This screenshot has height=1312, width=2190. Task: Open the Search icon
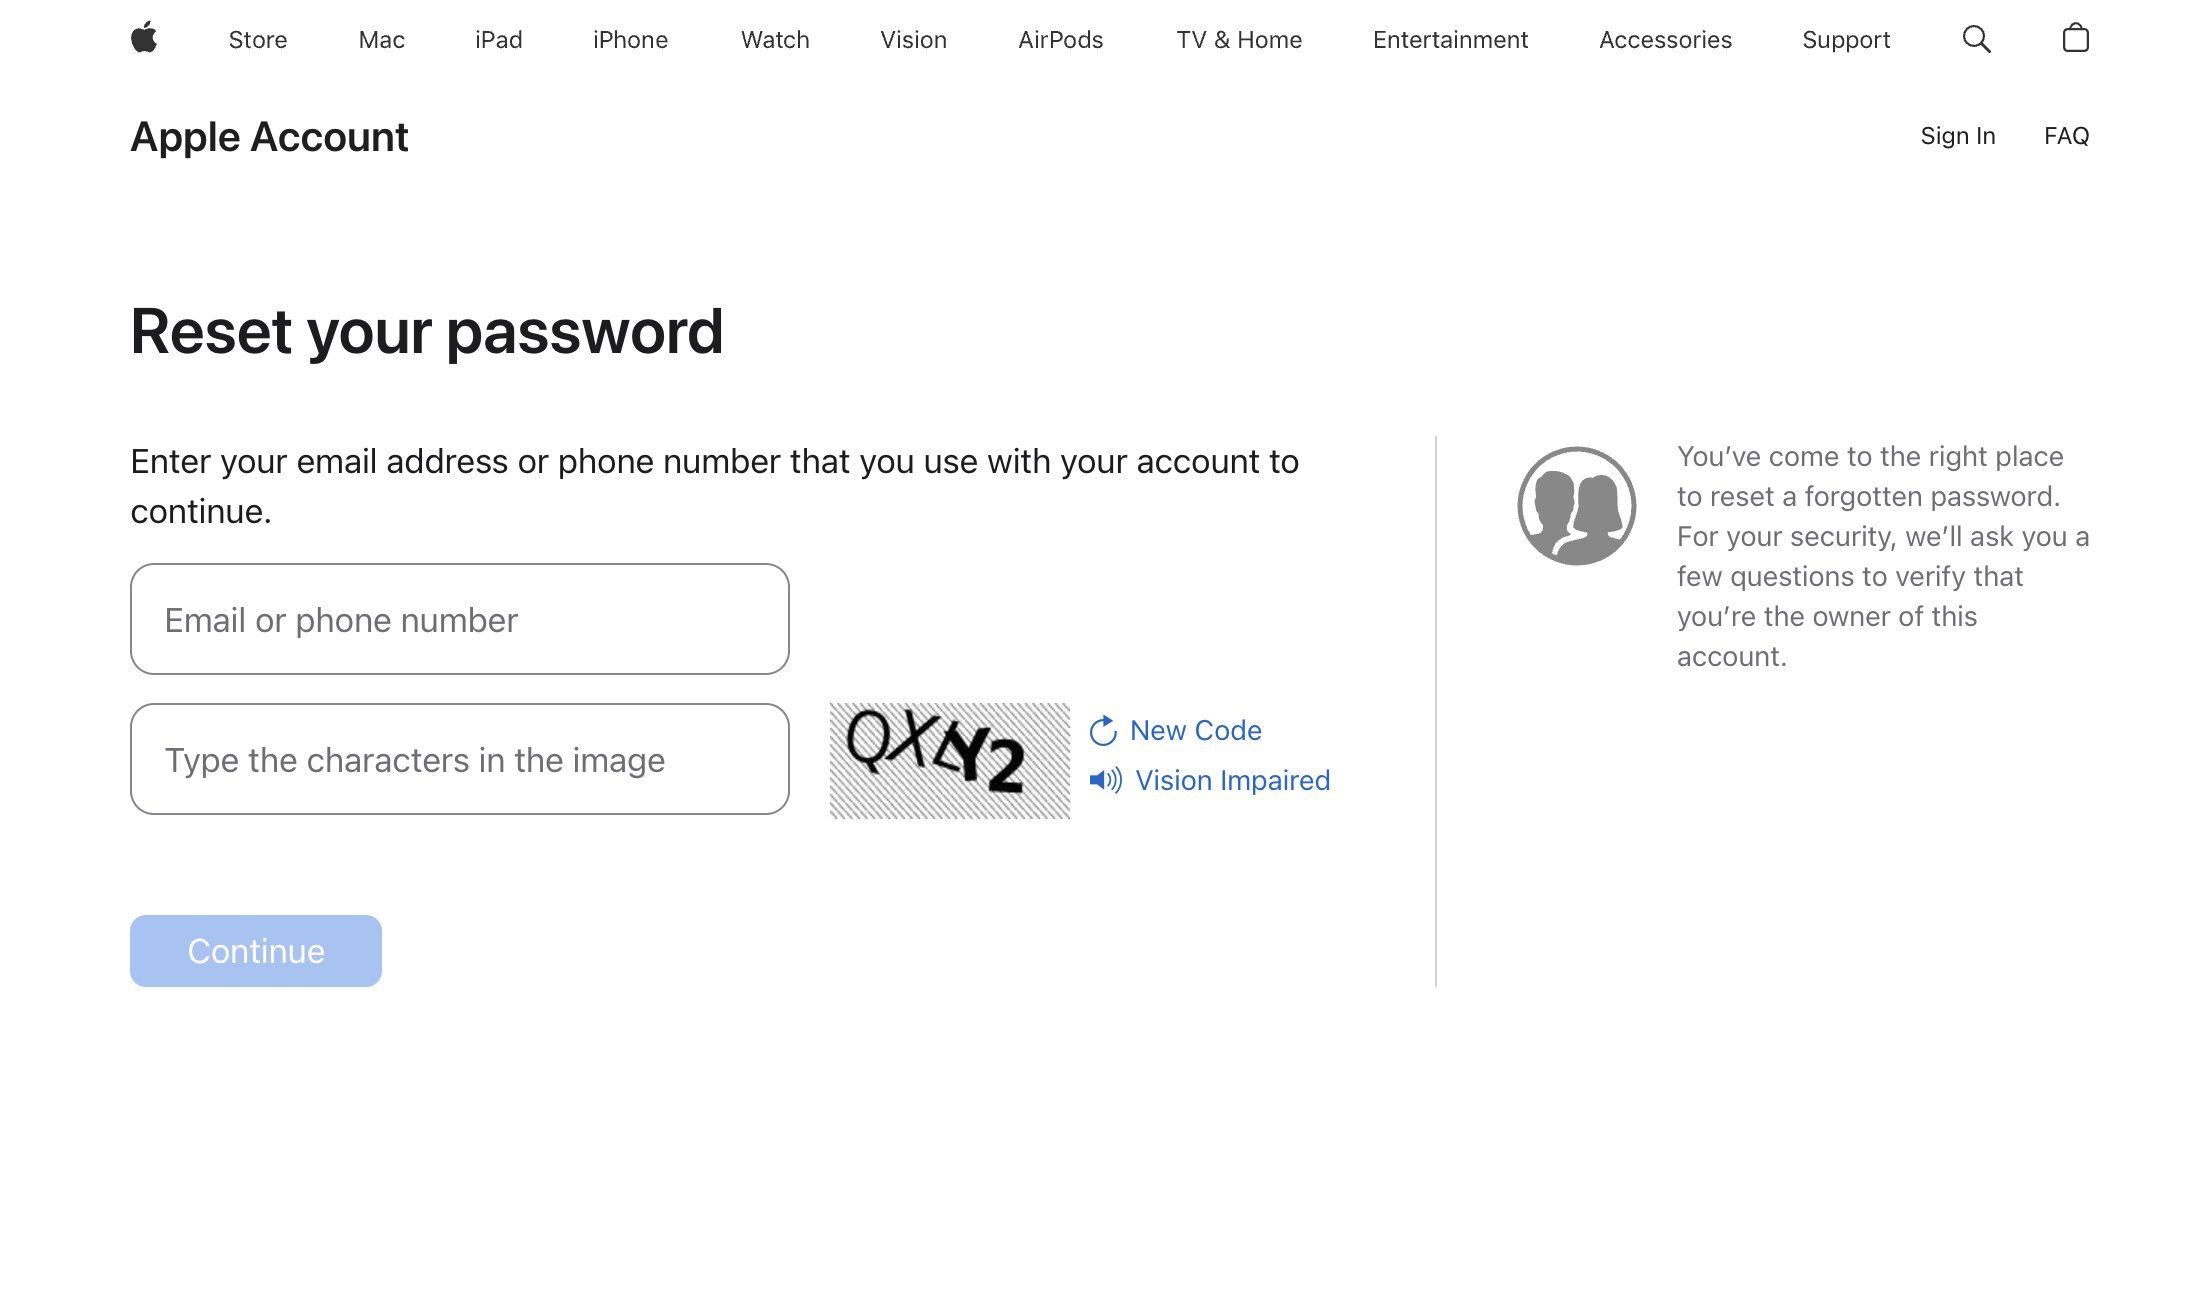1976,39
